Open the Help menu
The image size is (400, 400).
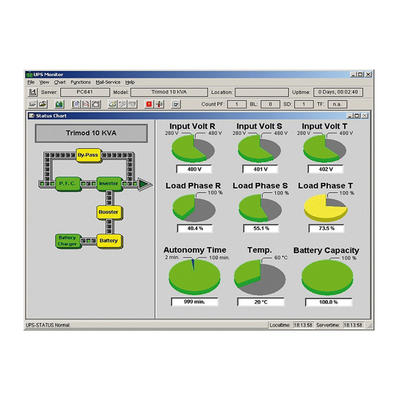[x=130, y=82]
